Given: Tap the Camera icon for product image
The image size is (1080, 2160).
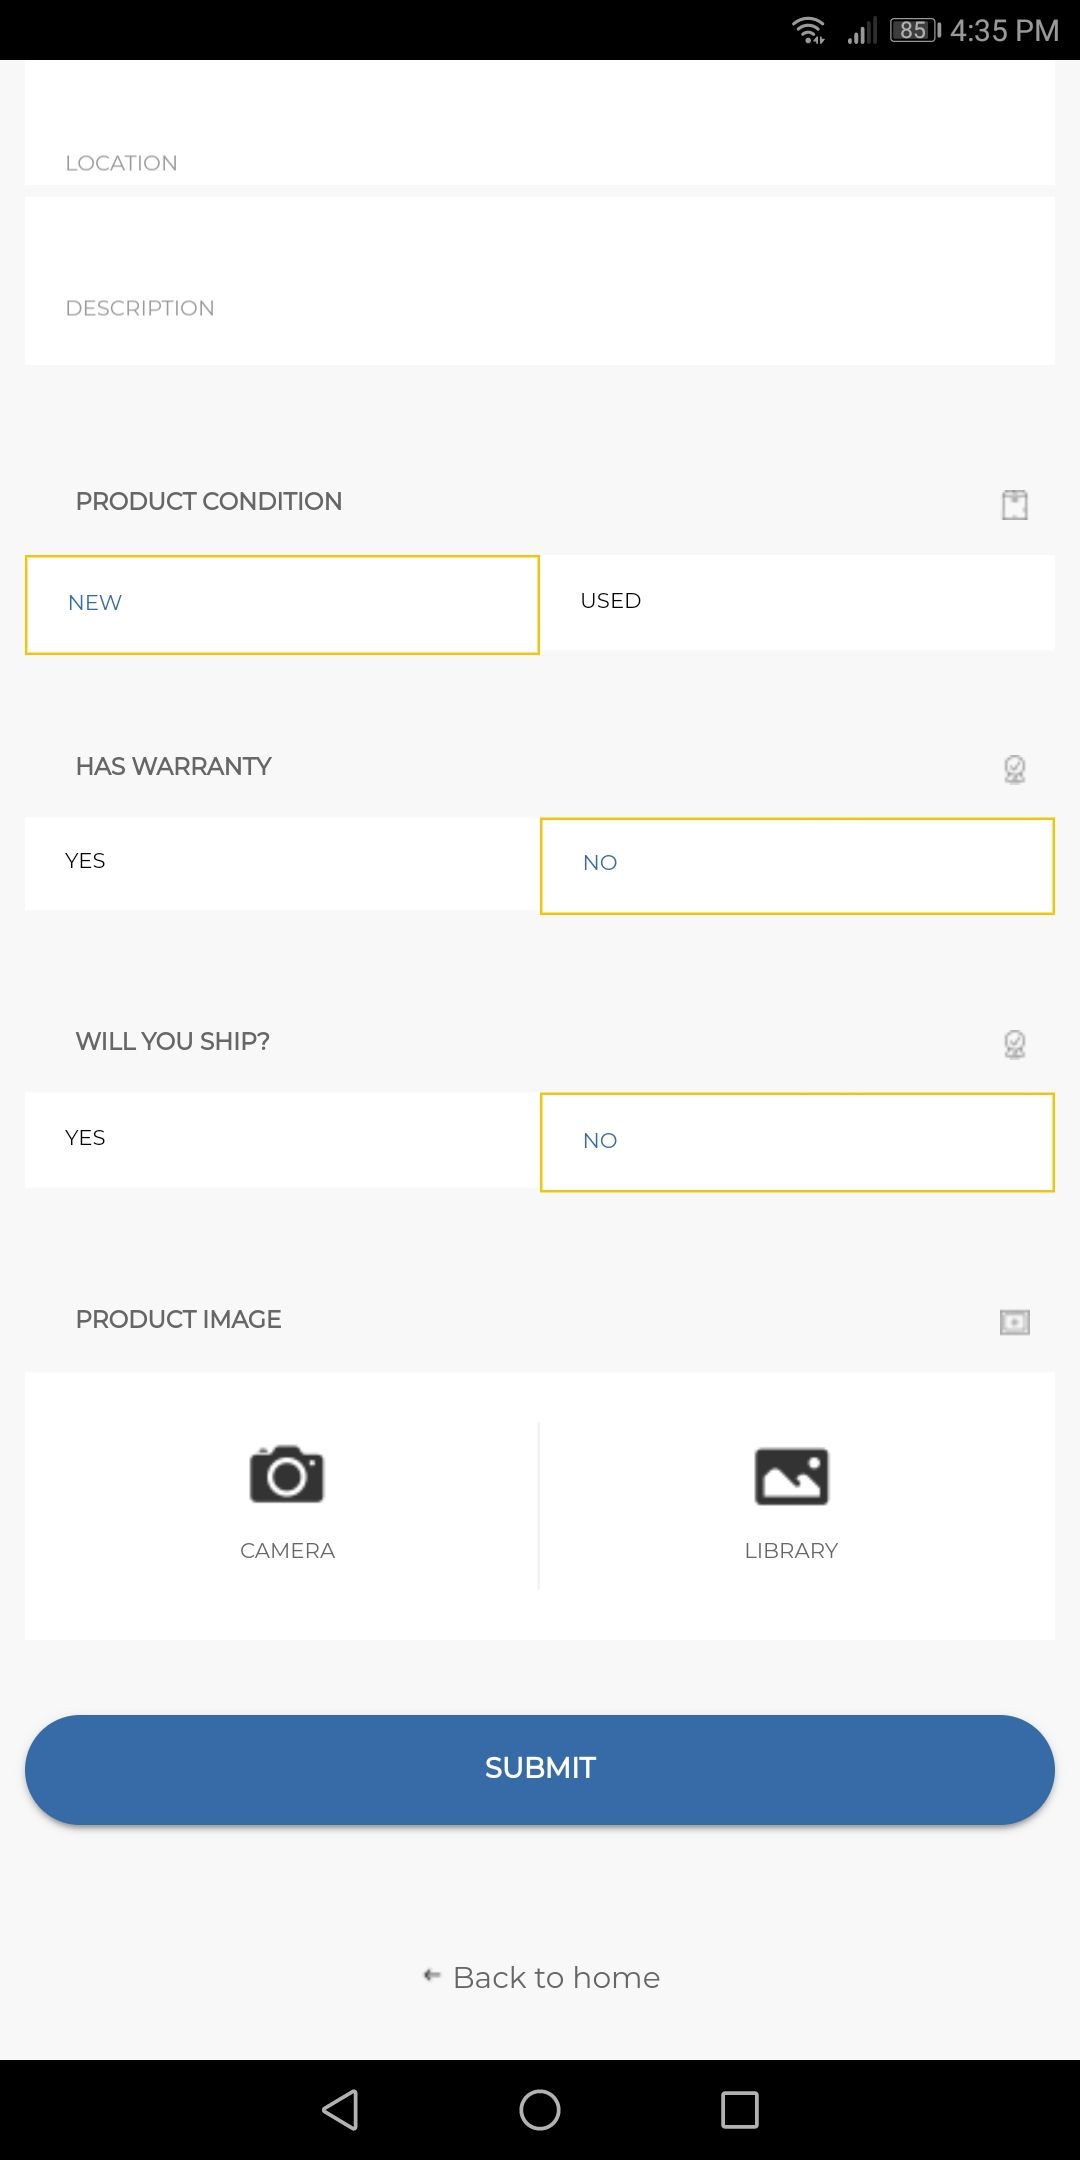Looking at the screenshot, I should (x=287, y=1475).
